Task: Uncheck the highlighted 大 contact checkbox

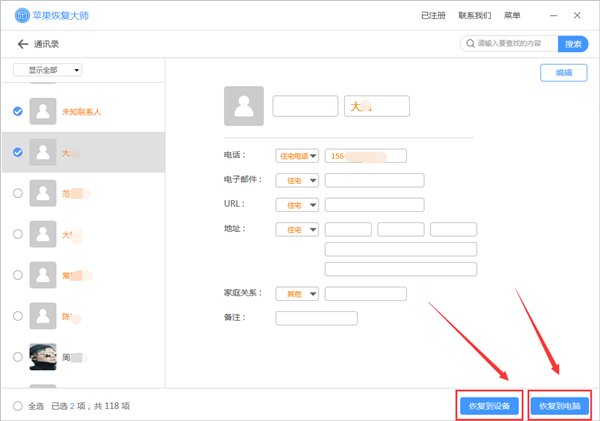Action: (x=17, y=153)
